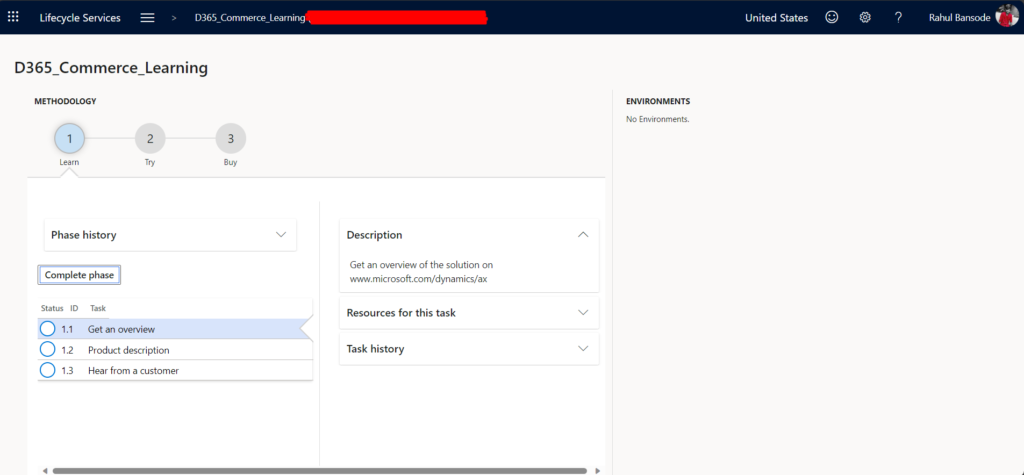Viewport: 1024px width, 475px height.
Task: Open the settings gear icon
Action: 865,18
